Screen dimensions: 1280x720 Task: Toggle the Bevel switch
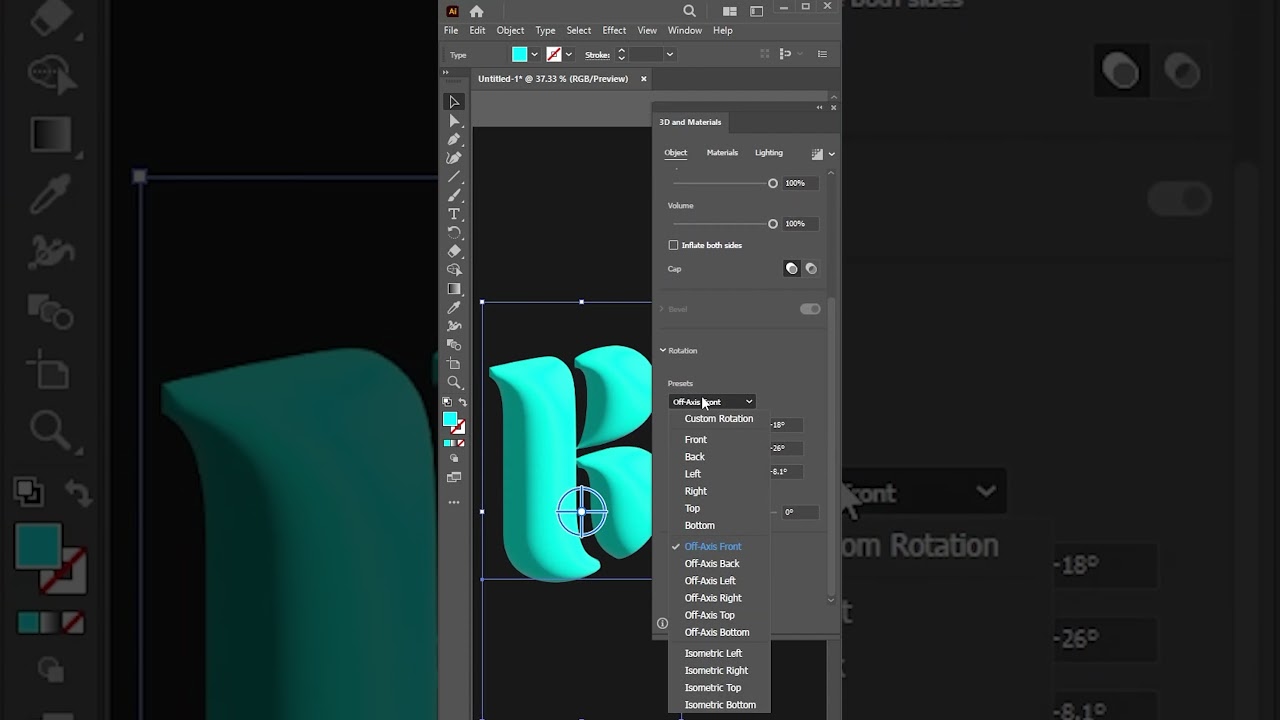click(x=810, y=309)
